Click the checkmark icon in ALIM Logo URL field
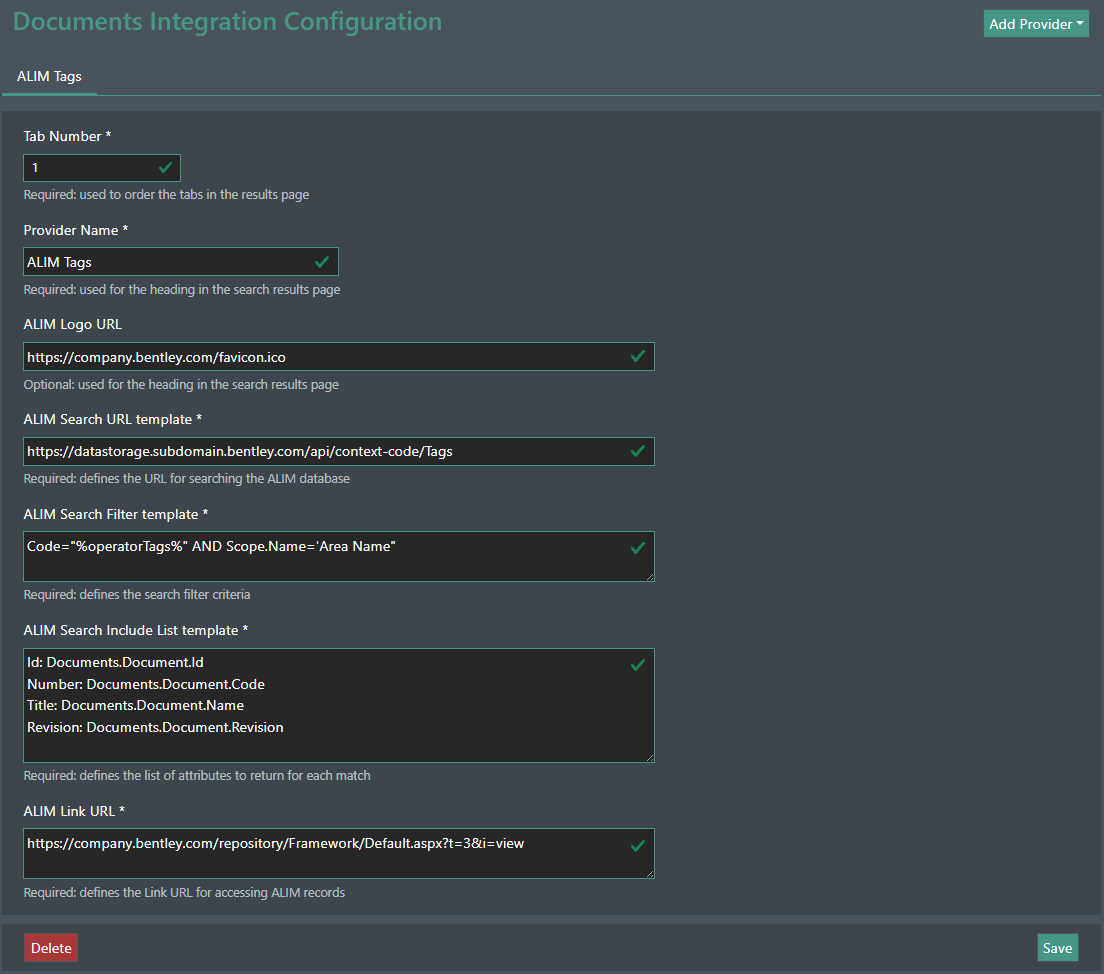Image resolution: width=1104 pixels, height=974 pixels. [638, 356]
